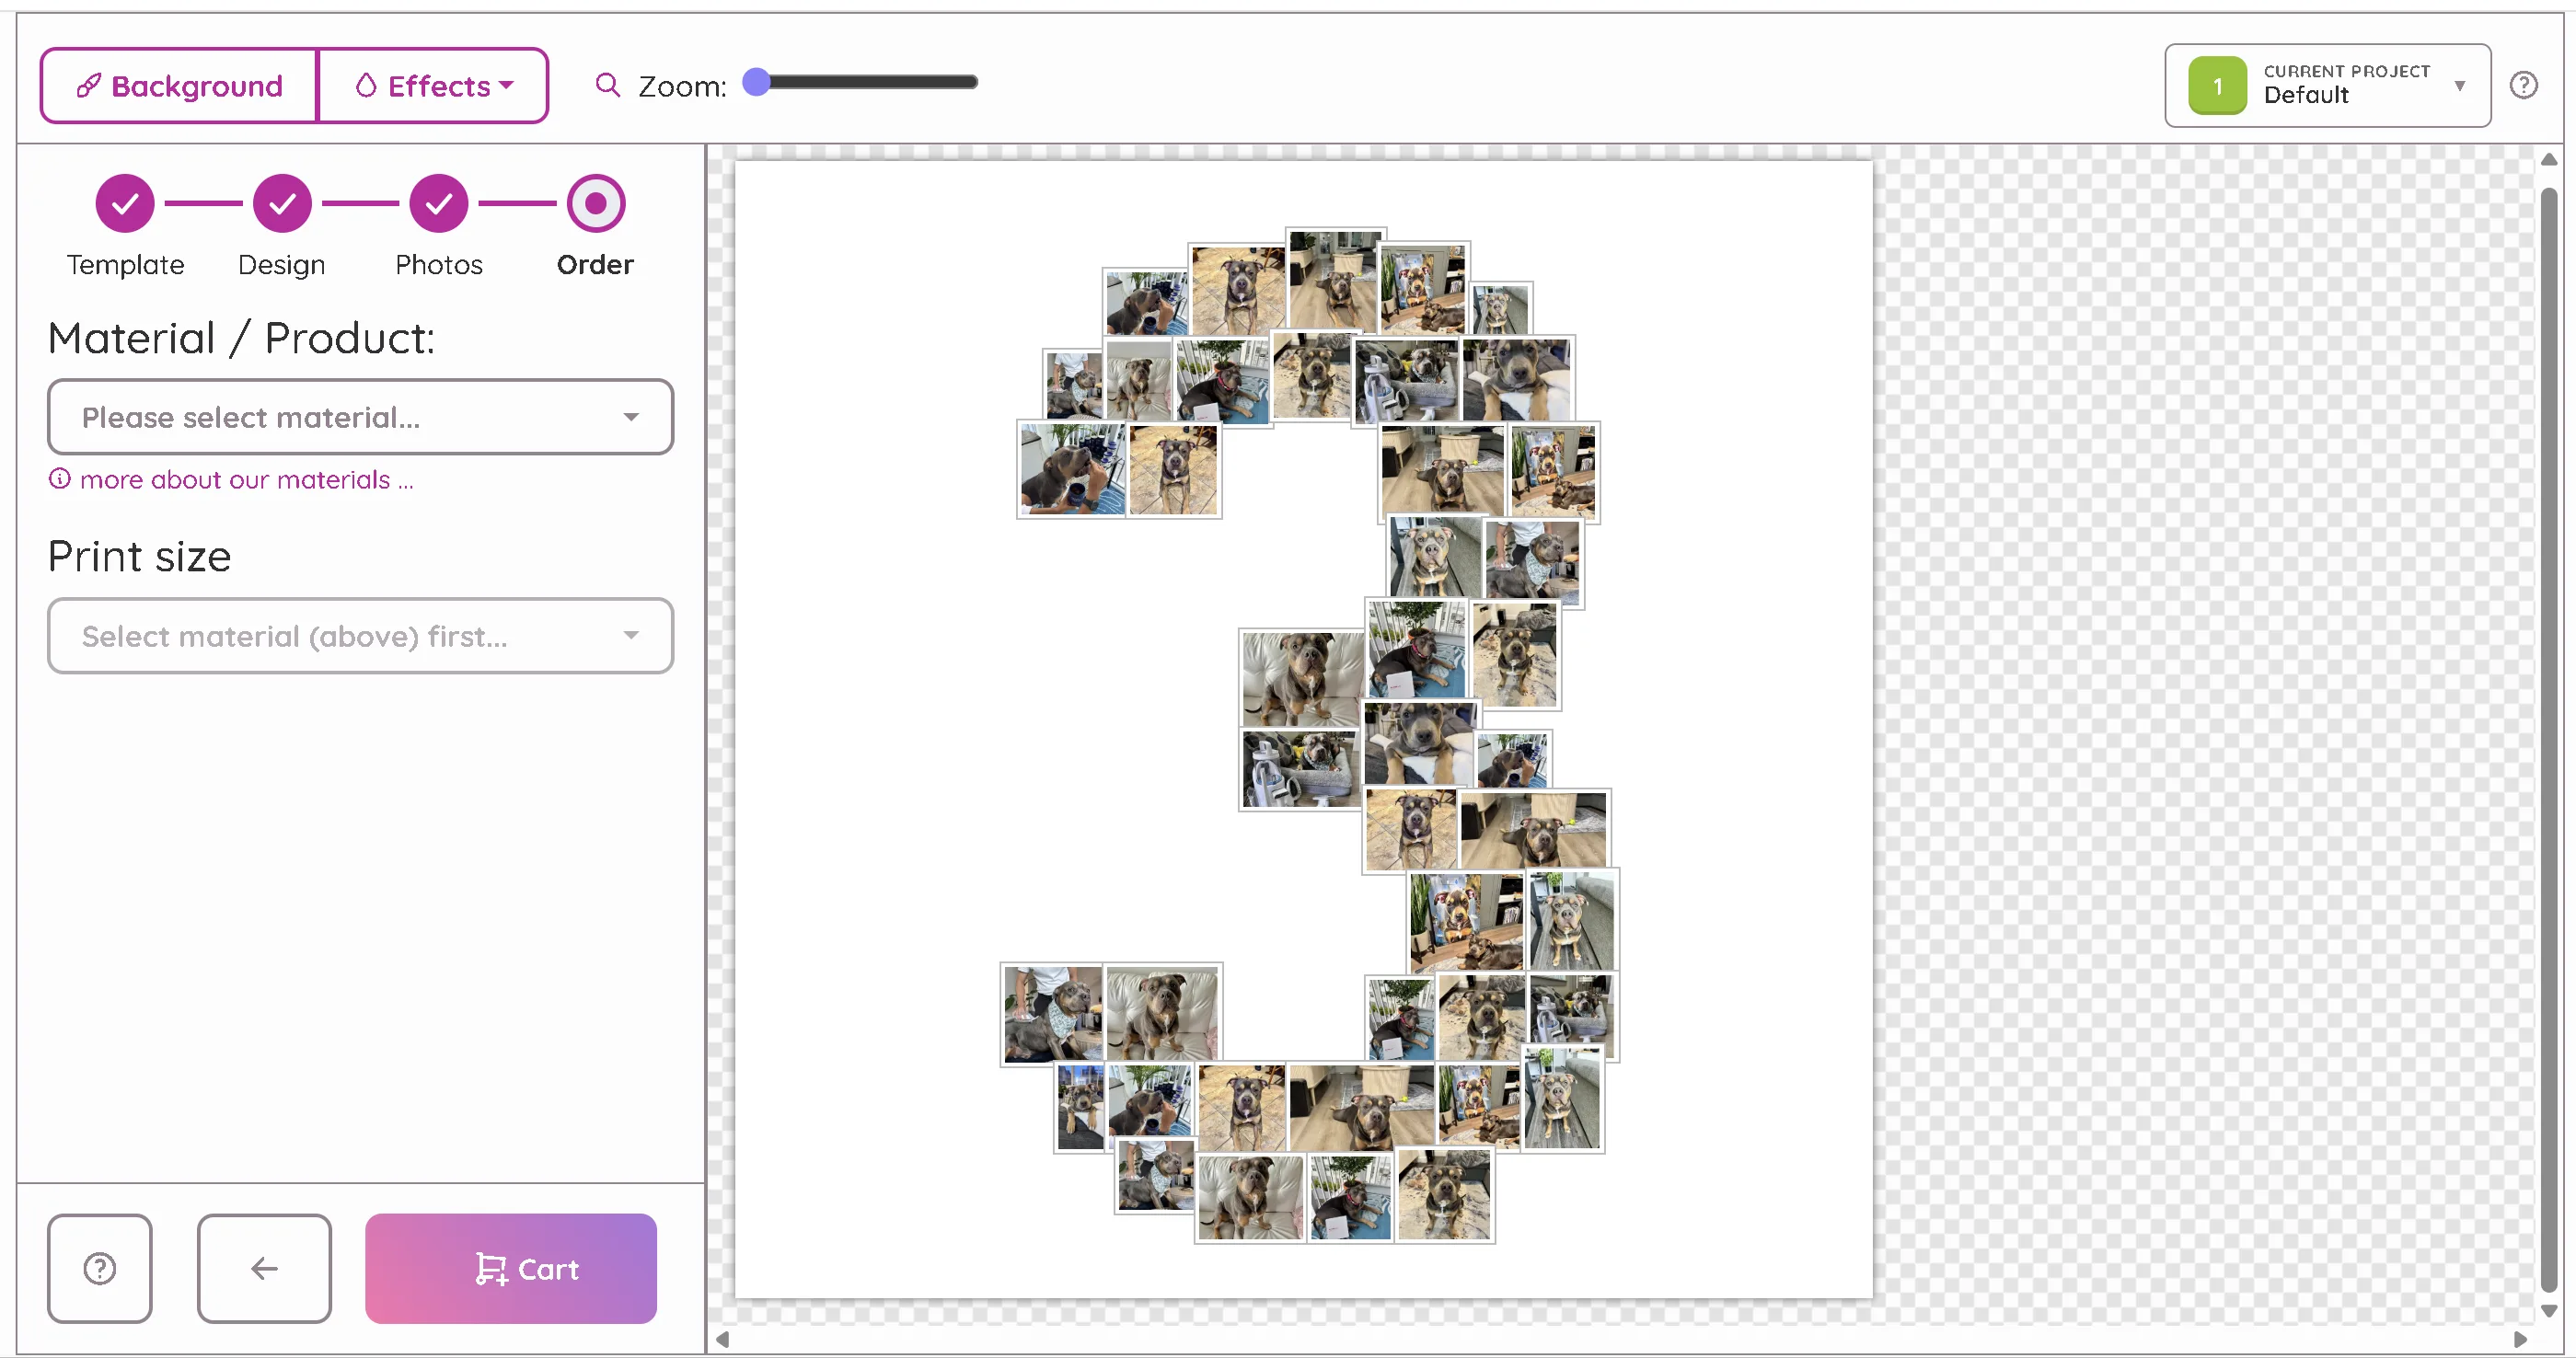Click the help question mark button at bottom

point(100,1268)
